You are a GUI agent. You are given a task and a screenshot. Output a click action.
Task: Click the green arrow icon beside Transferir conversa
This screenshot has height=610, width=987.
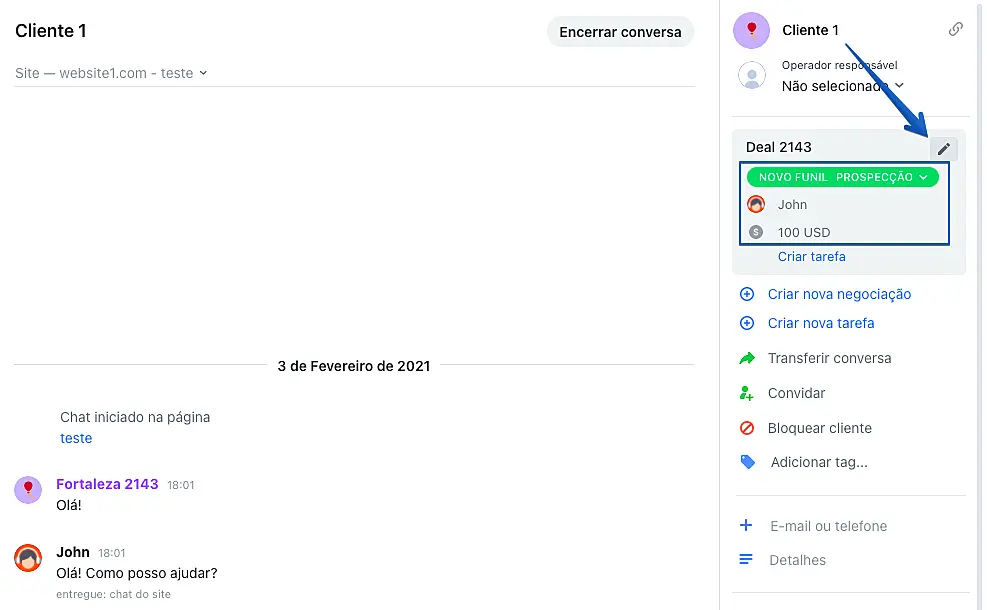pyautogui.click(x=746, y=358)
